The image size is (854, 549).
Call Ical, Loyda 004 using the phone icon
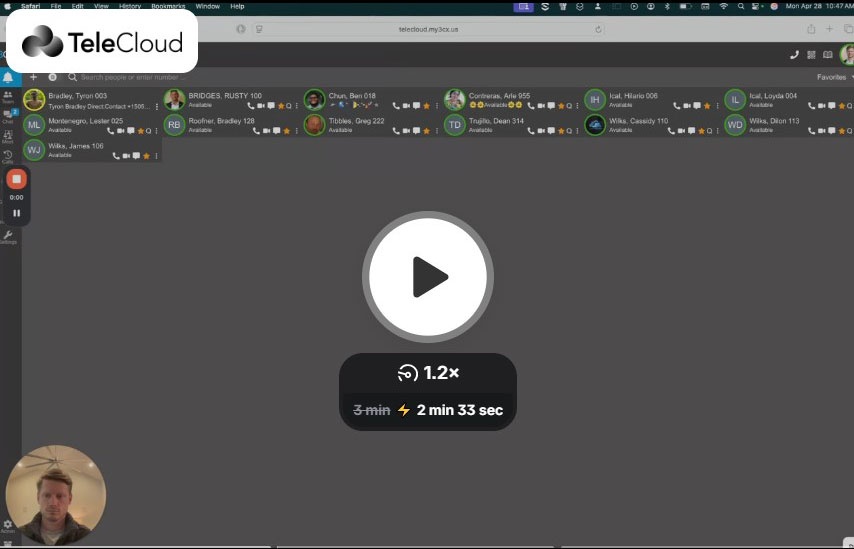coord(812,106)
